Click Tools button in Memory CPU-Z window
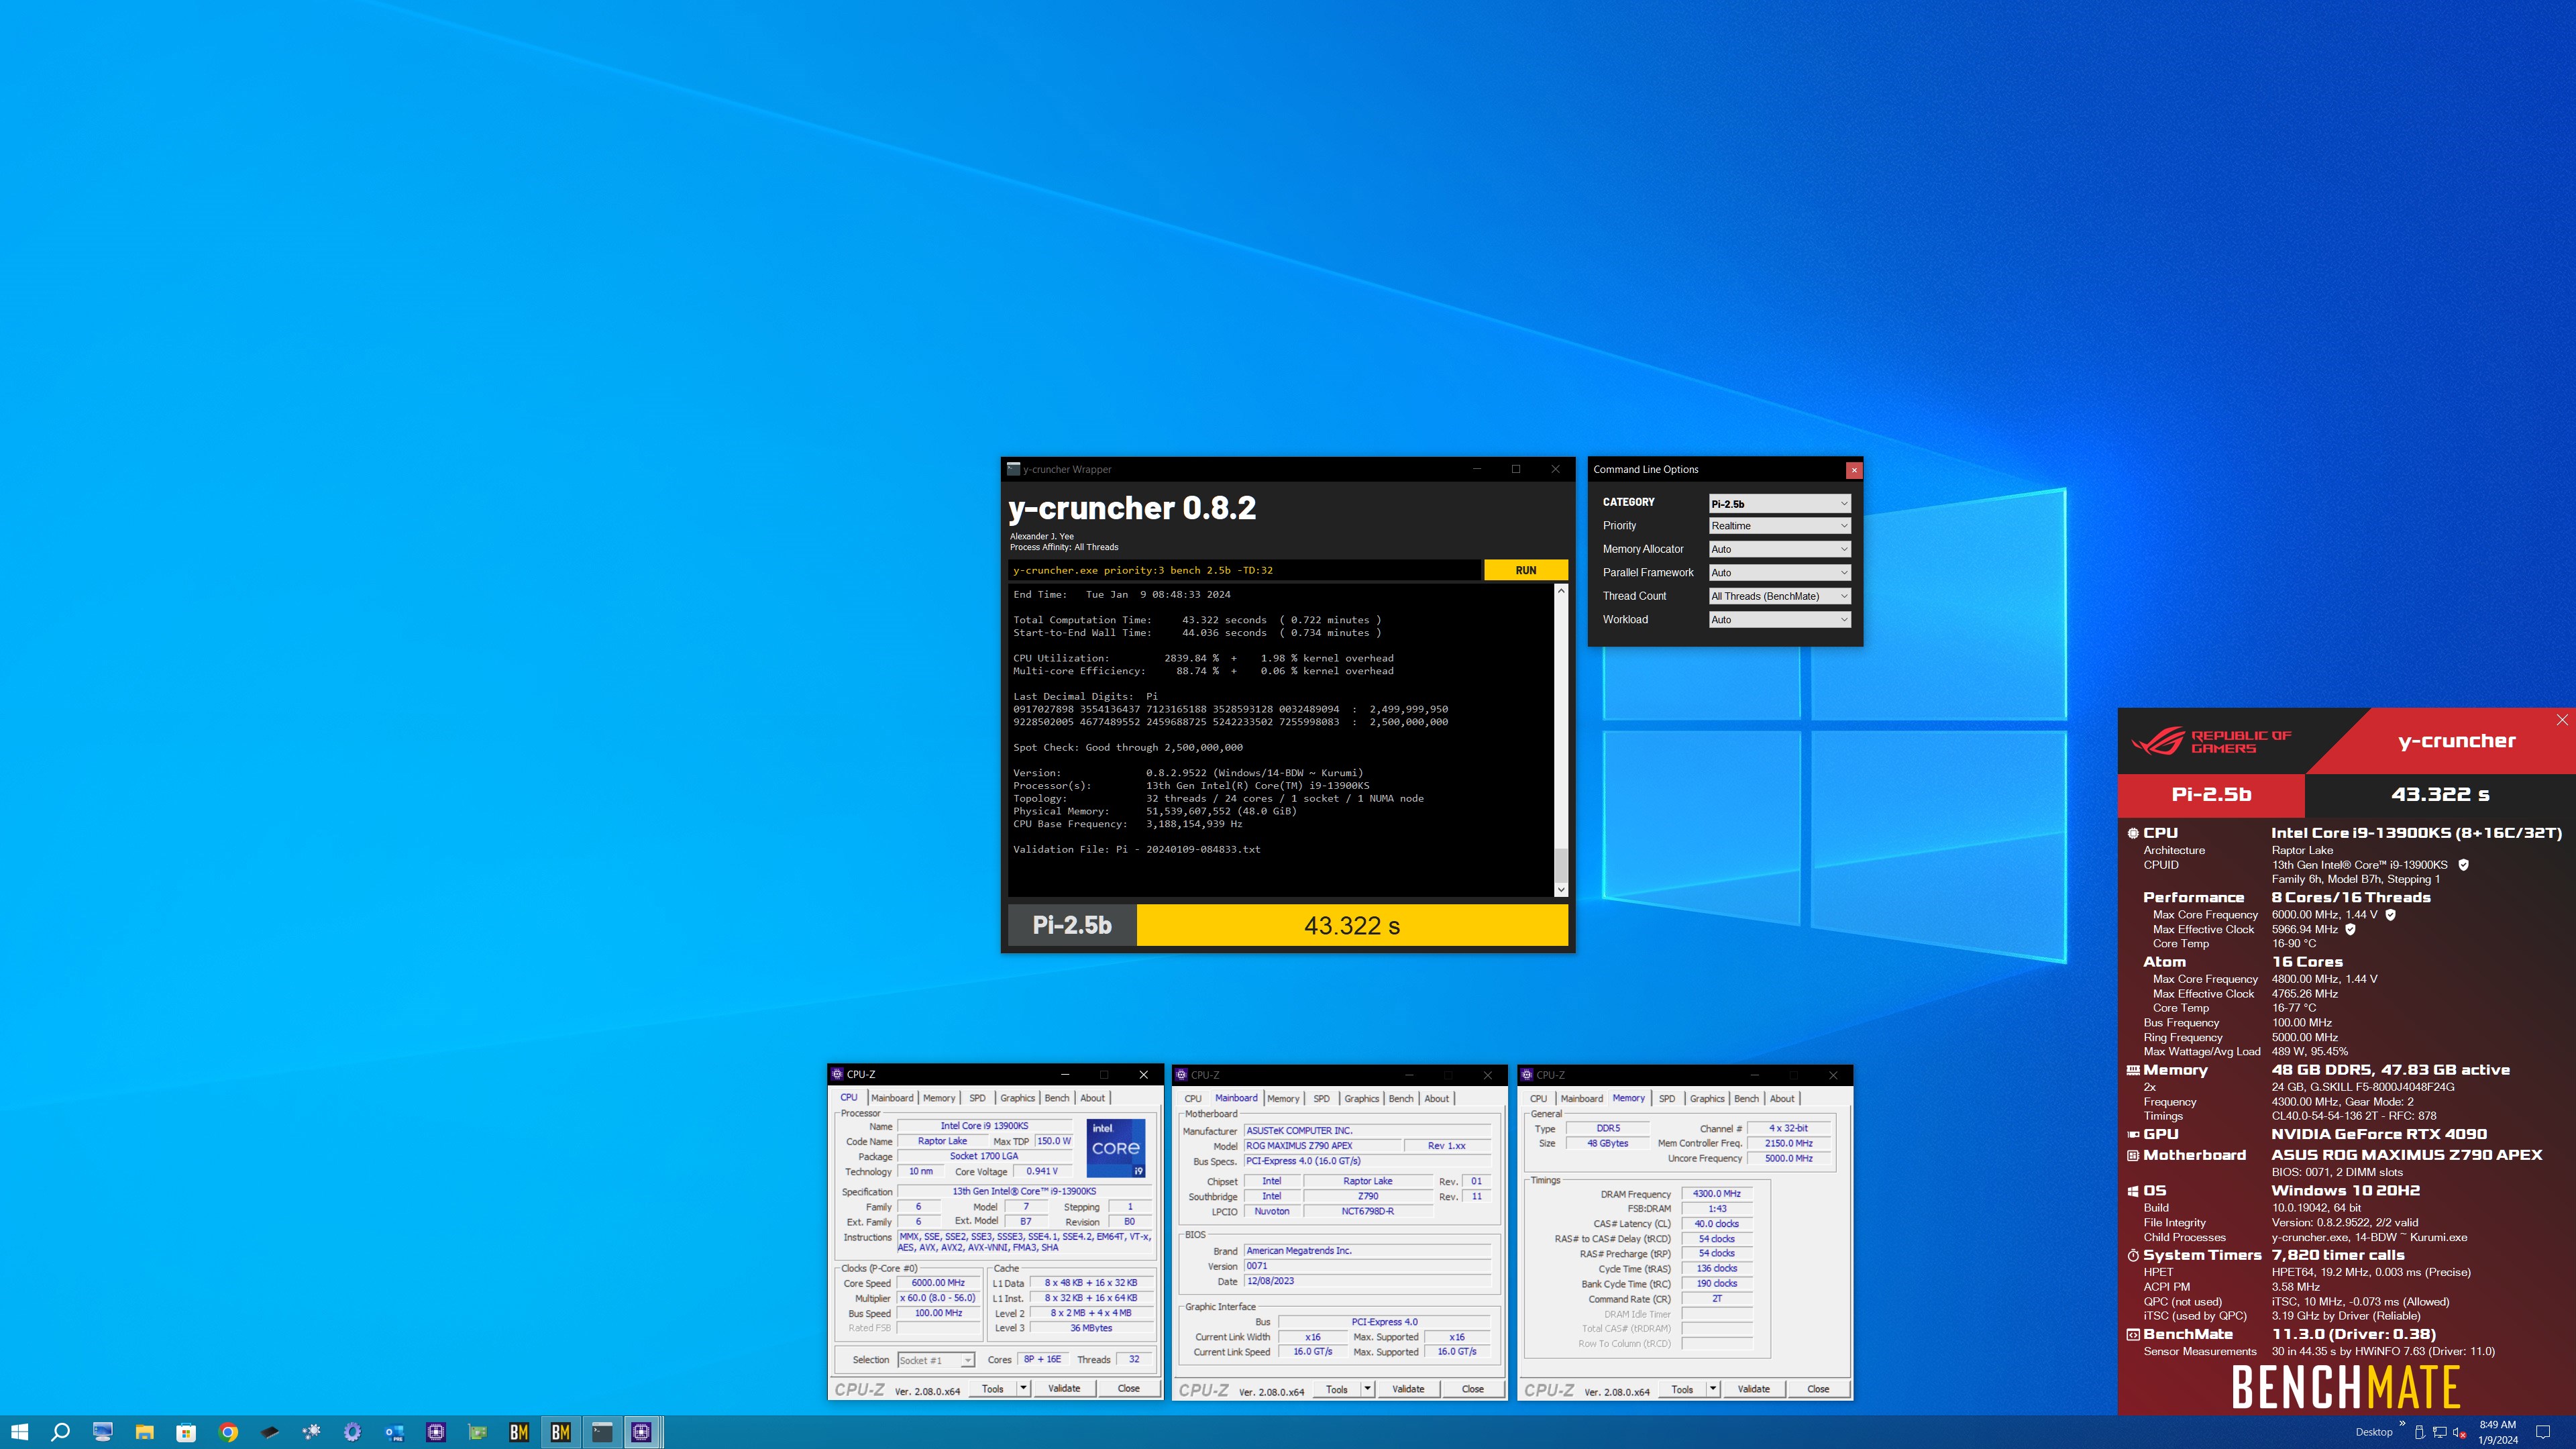 [1682, 1389]
